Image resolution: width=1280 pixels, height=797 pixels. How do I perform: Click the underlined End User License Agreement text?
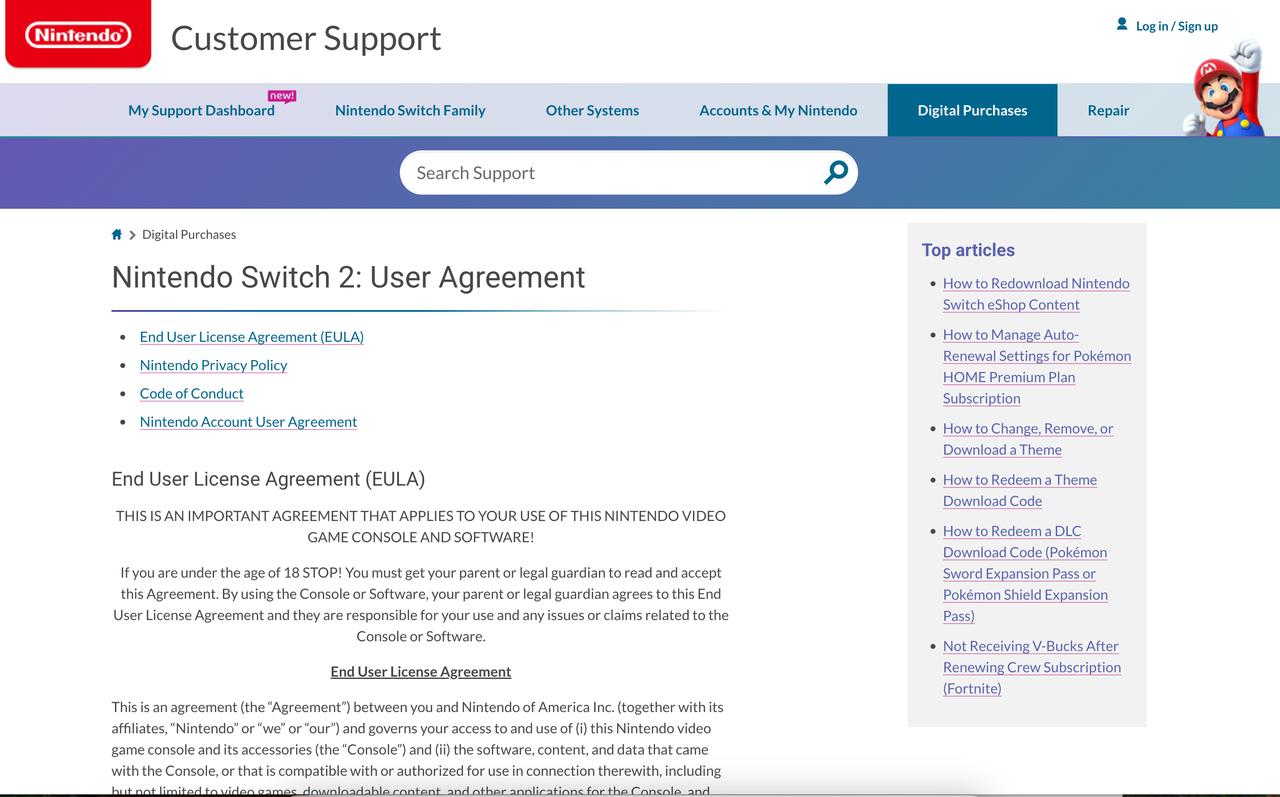(421, 672)
